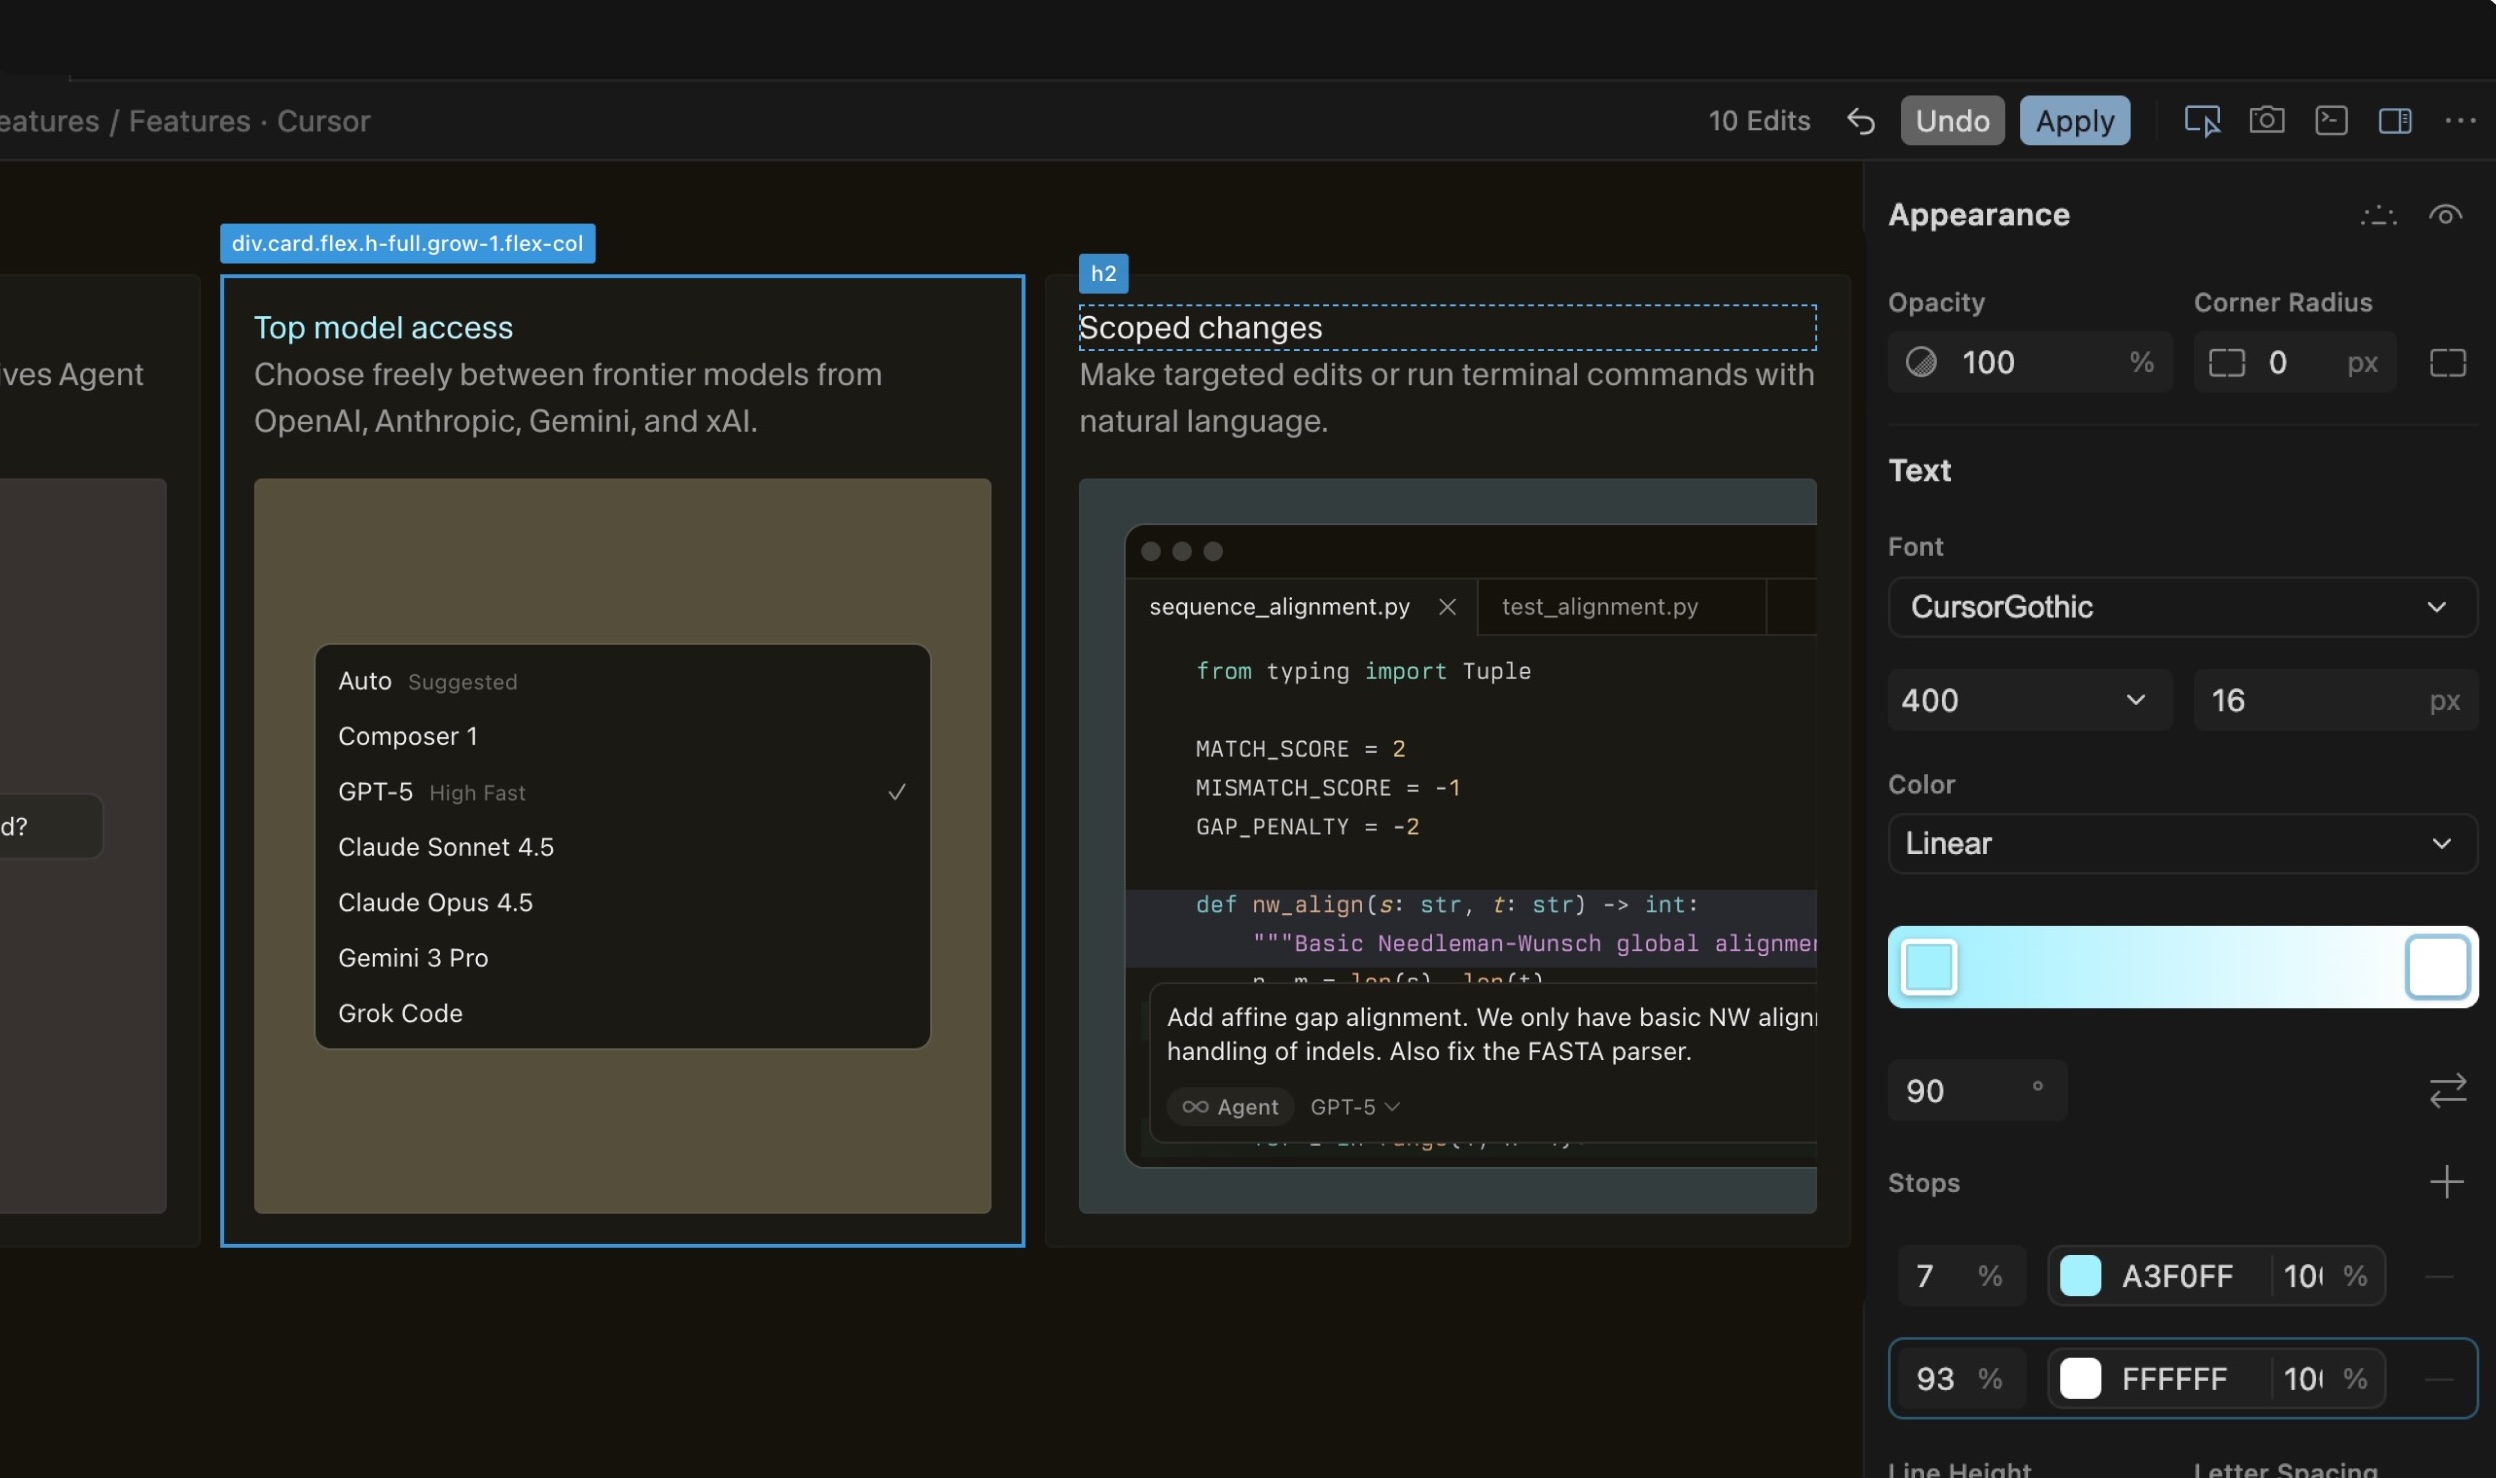This screenshot has height=1478, width=2496.
Task: Remove the FFFFFF gradient stop
Action: tap(2439, 1379)
